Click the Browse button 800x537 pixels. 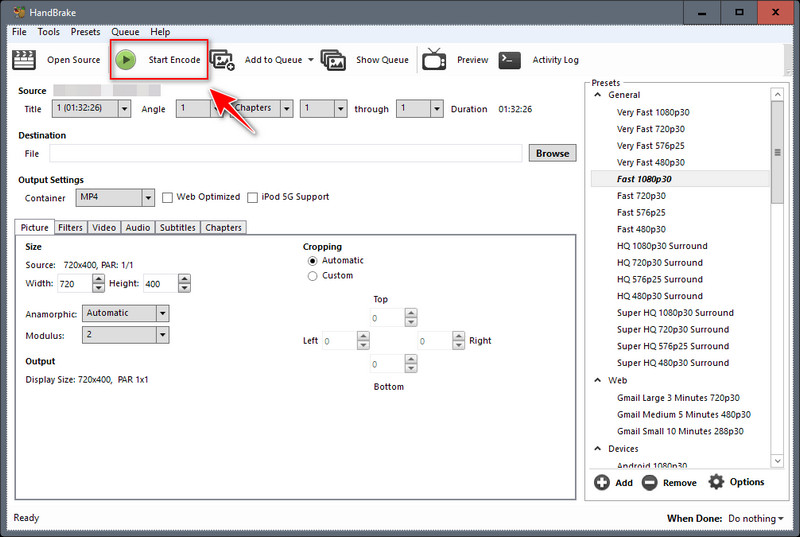(553, 154)
